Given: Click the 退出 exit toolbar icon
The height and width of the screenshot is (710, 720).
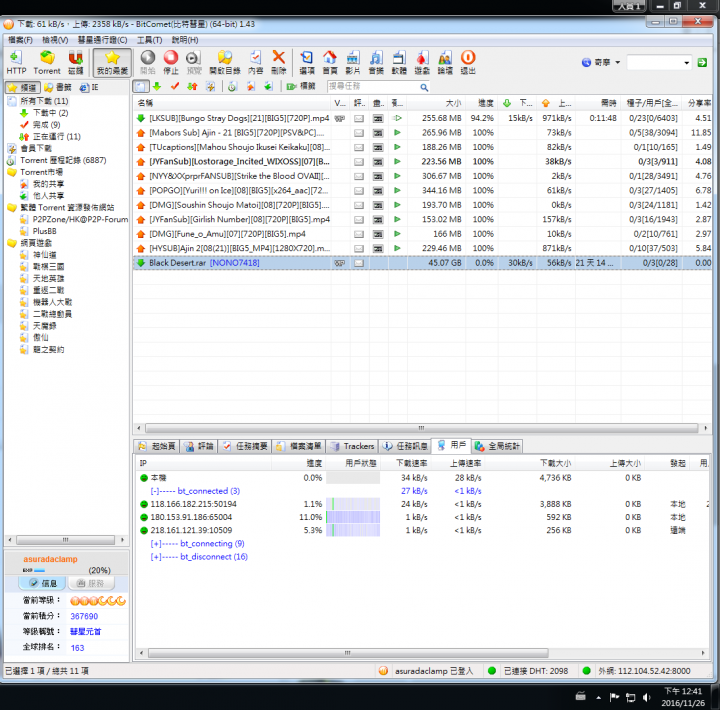Looking at the screenshot, I should click(468, 62).
